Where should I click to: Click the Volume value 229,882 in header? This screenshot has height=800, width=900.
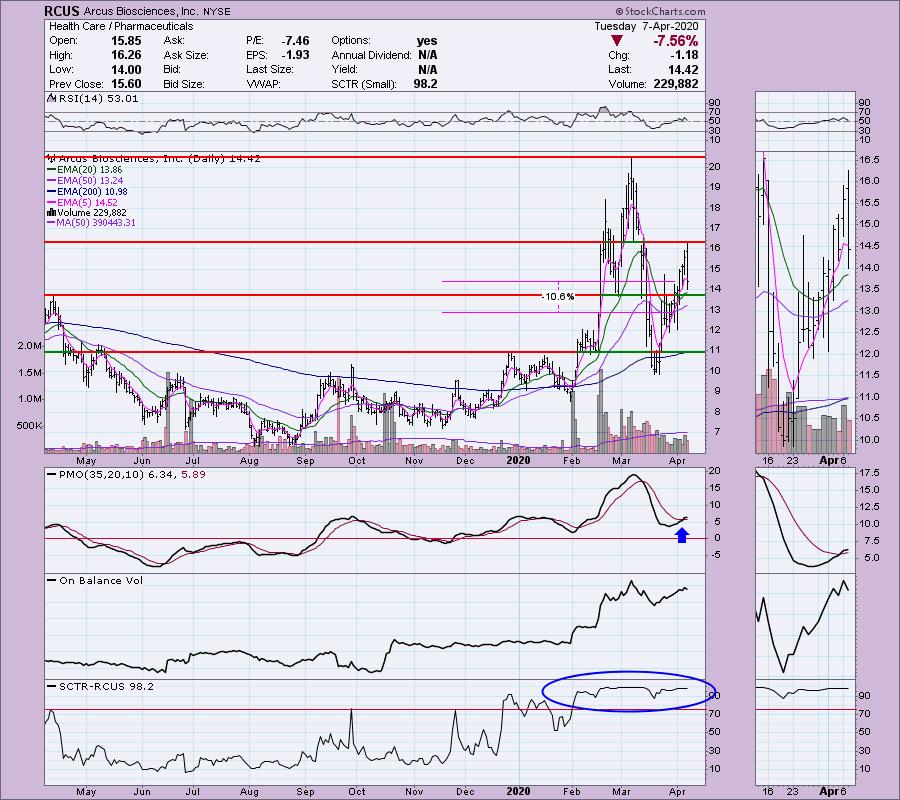(676, 84)
